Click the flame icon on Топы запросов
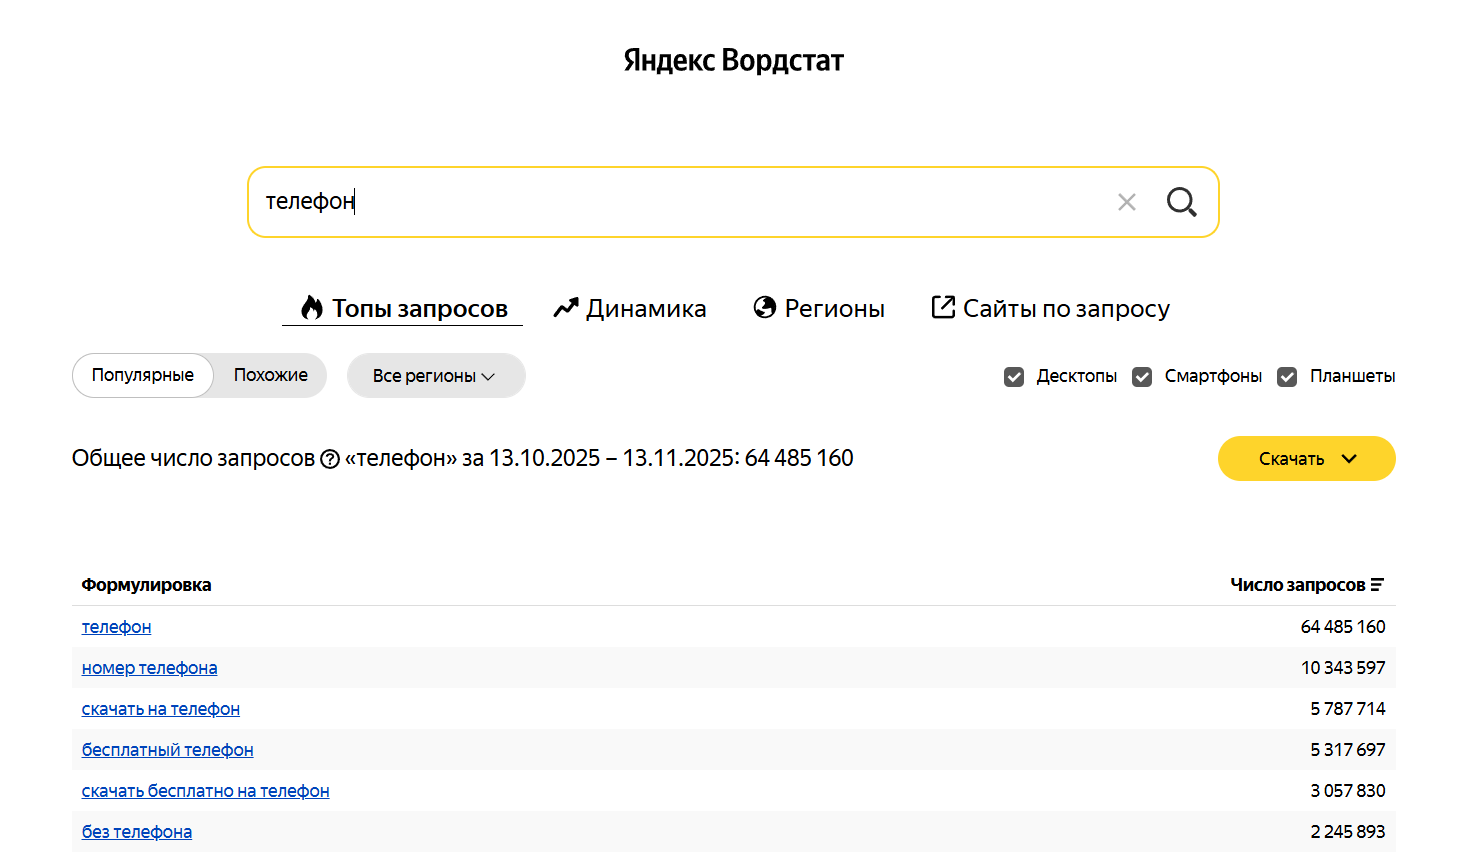 [x=312, y=308]
